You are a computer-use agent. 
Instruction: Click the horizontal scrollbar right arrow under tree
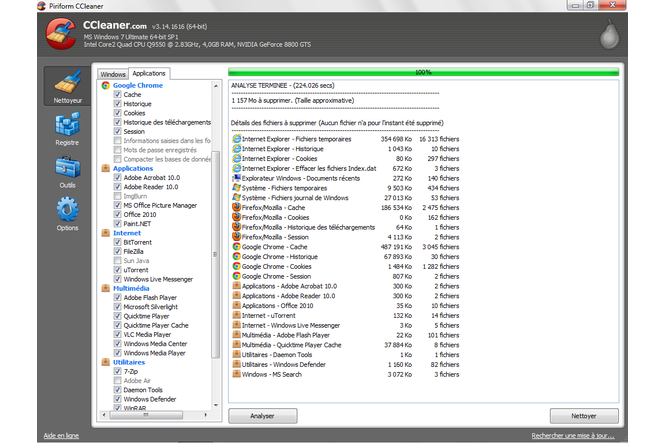pyautogui.click(x=206, y=415)
